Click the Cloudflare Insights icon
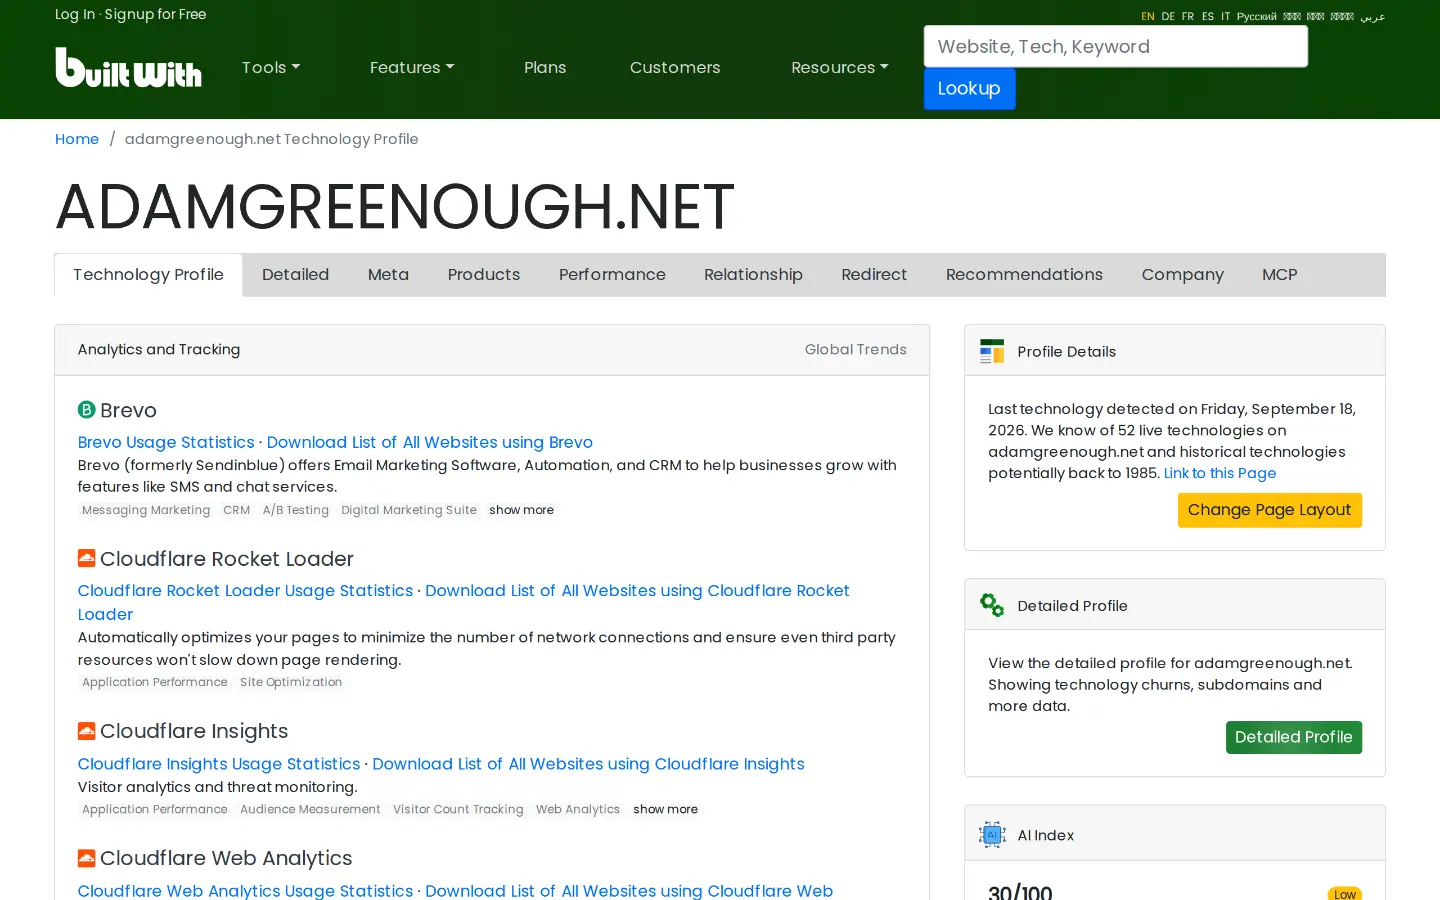 pos(87,731)
